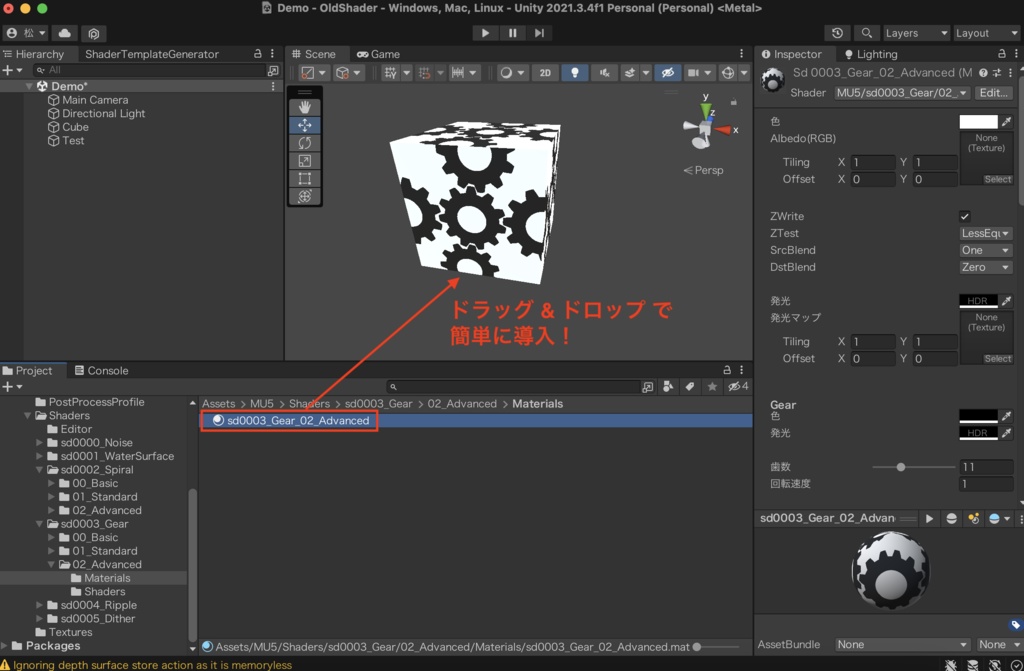Select the Hand tool in Scene view
Image resolution: width=1024 pixels, height=671 pixels.
coord(304,107)
